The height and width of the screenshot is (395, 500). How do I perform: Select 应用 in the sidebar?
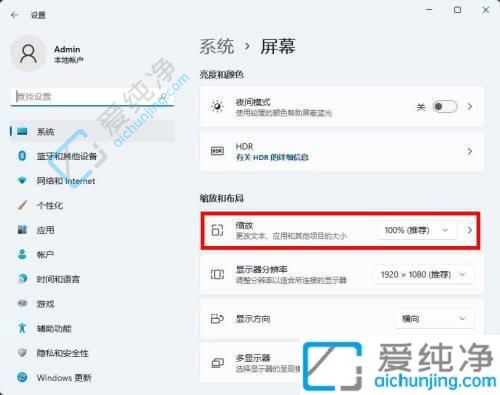pyautogui.click(x=92, y=230)
